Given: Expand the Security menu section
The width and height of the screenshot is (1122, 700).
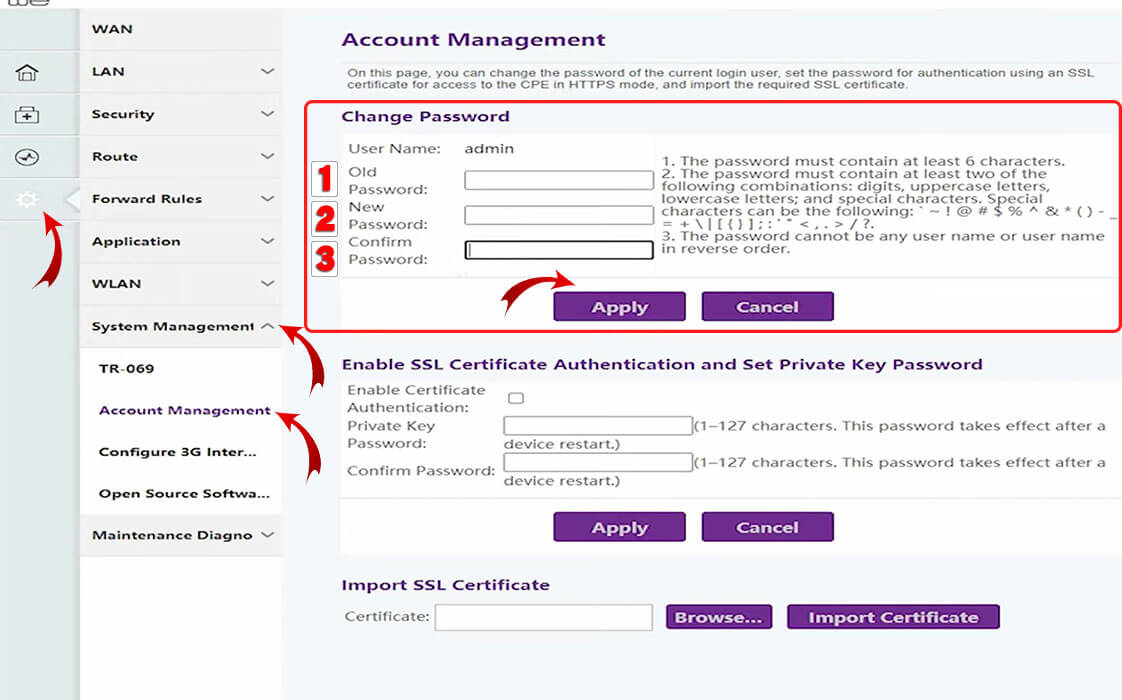Looking at the screenshot, I should coord(180,114).
